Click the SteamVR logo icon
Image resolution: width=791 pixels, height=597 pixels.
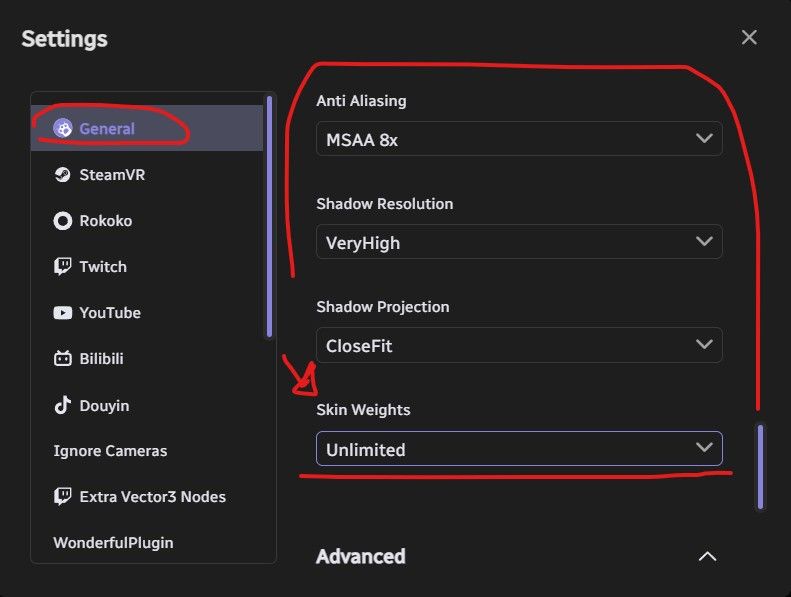[x=63, y=175]
